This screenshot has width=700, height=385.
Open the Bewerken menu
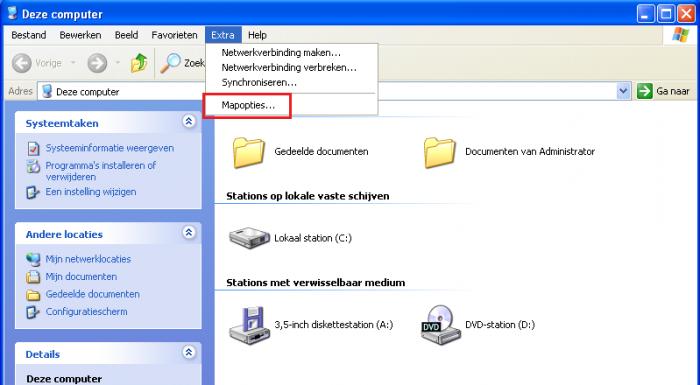coord(80,35)
